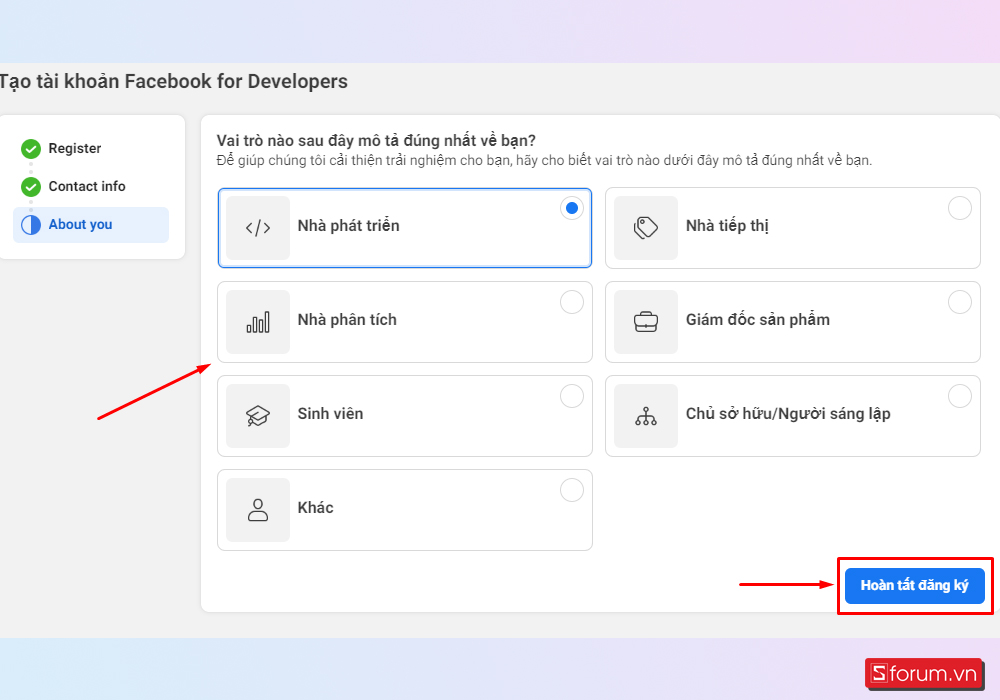Select the Sinh viên radio button
Image resolution: width=1000 pixels, height=700 pixels.
click(571, 396)
